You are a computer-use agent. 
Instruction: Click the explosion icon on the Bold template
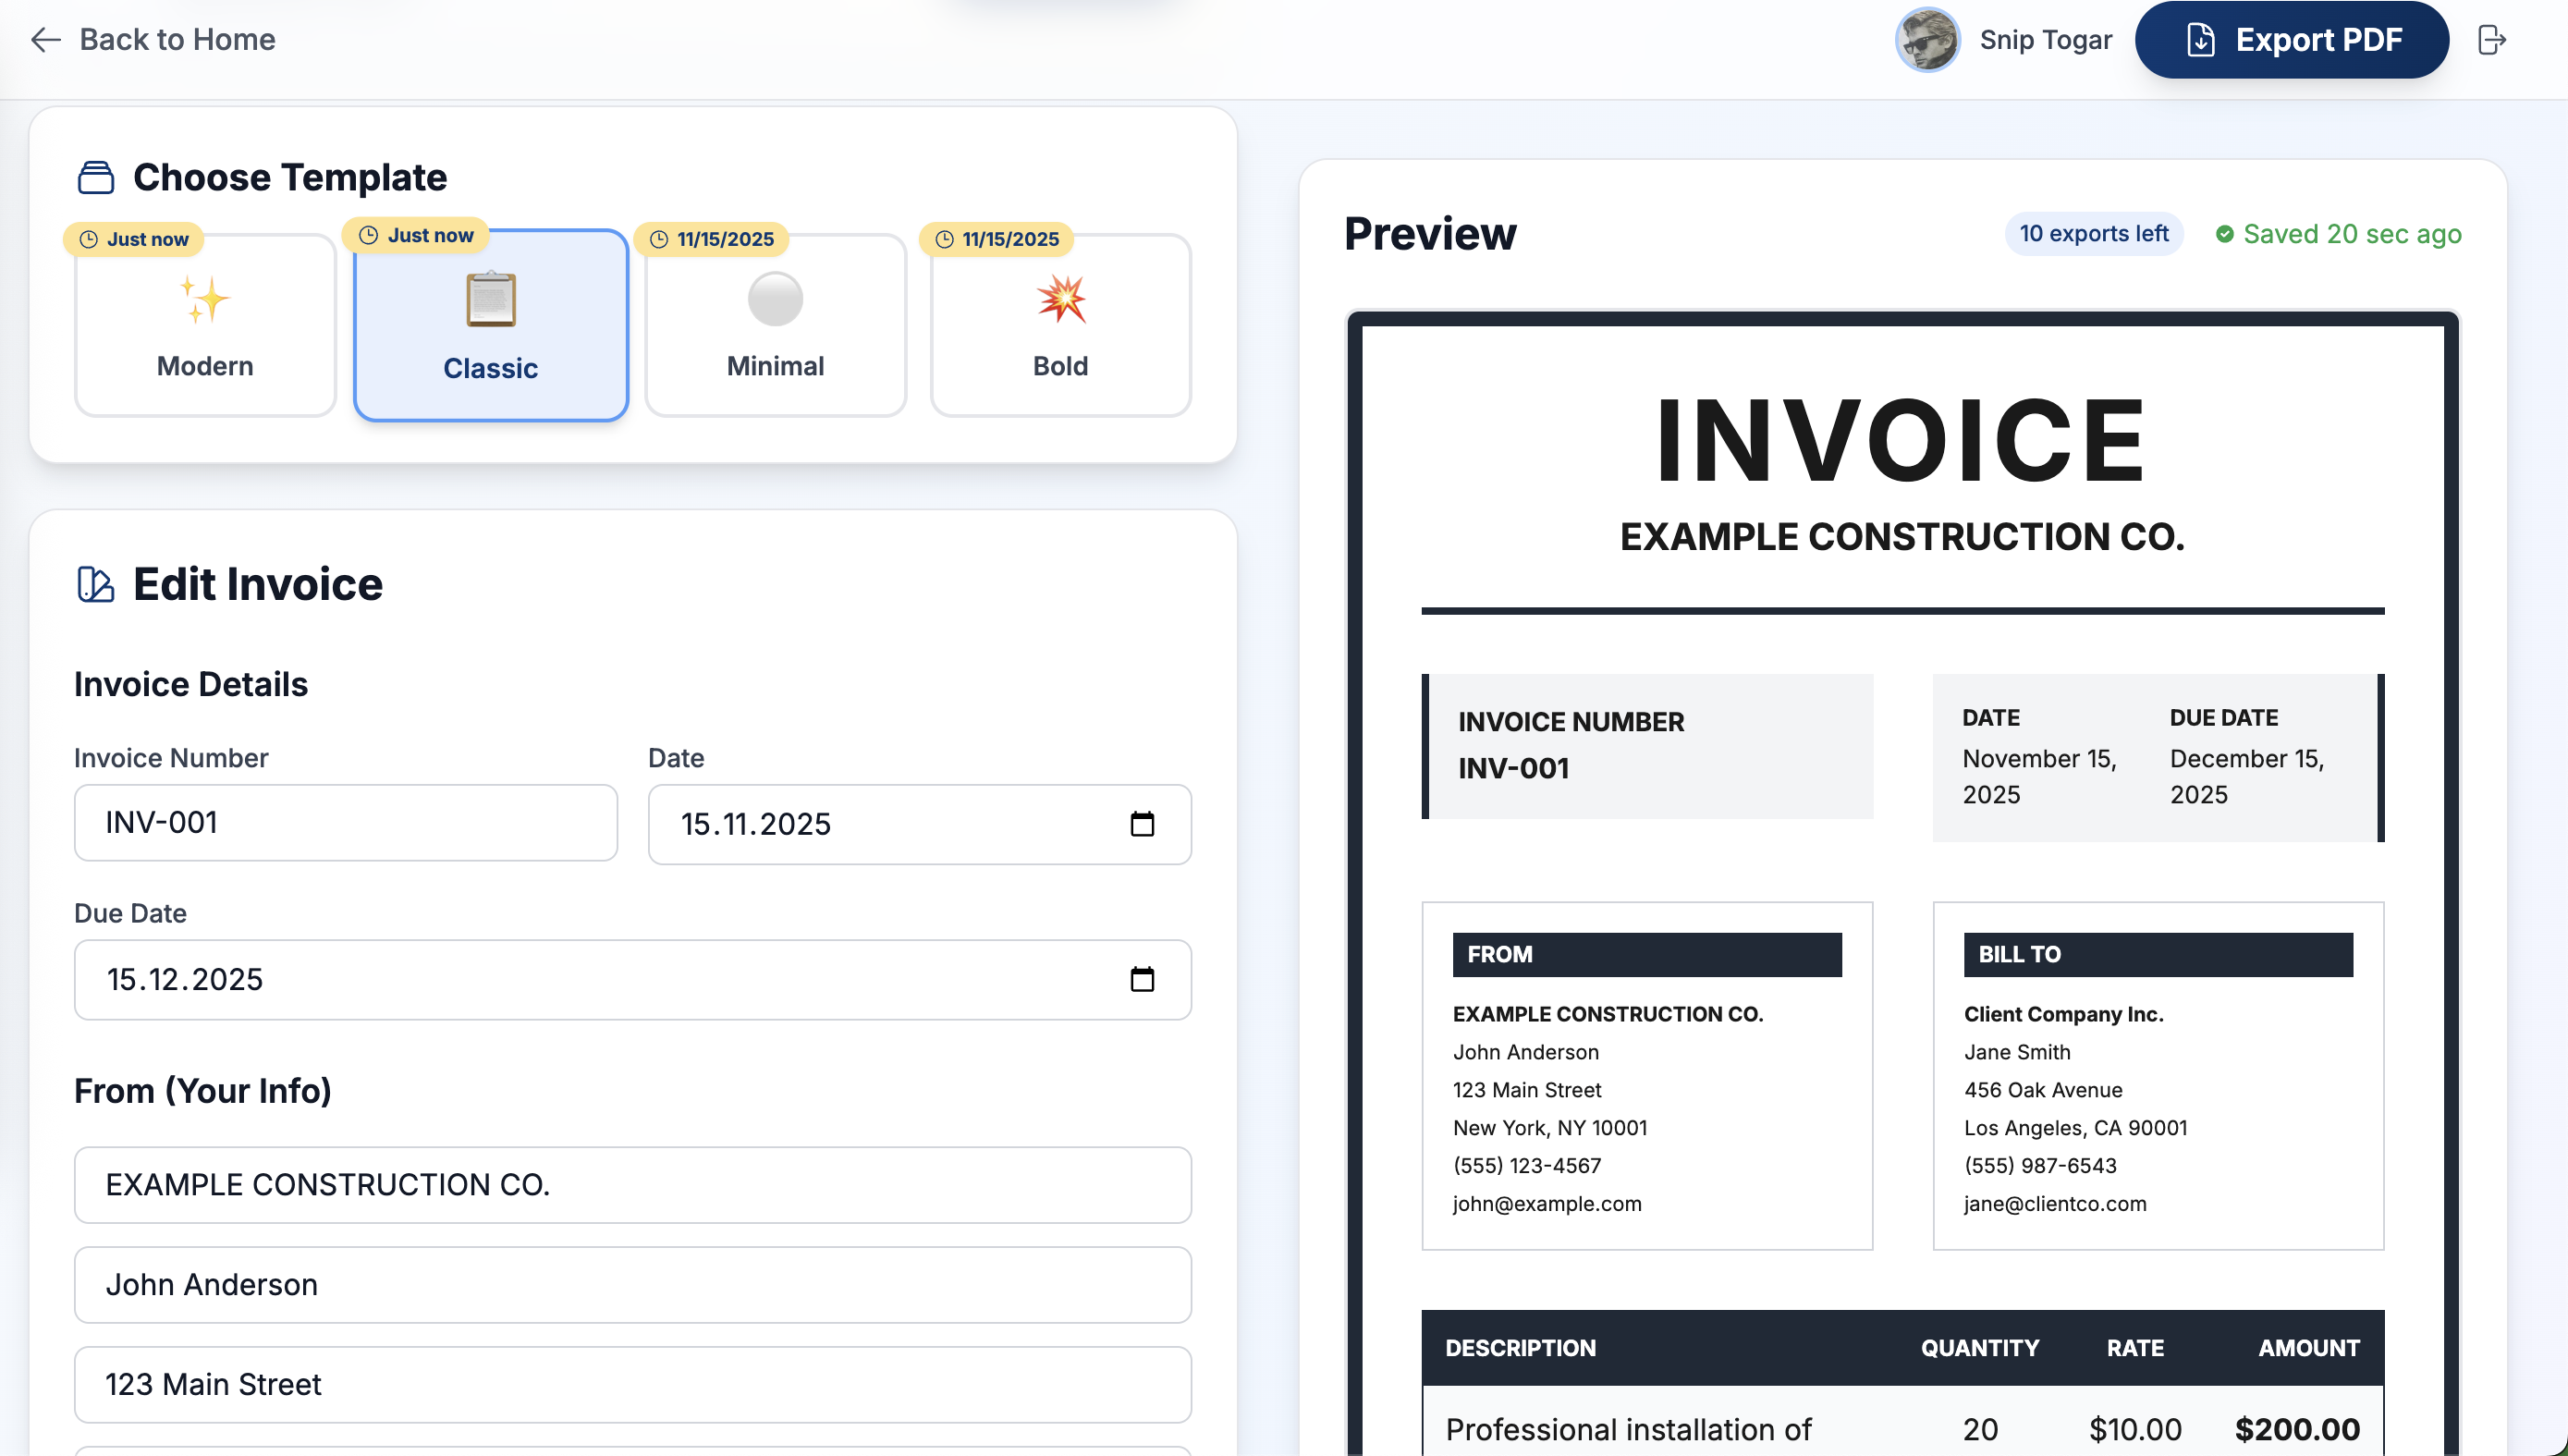pos(1060,300)
